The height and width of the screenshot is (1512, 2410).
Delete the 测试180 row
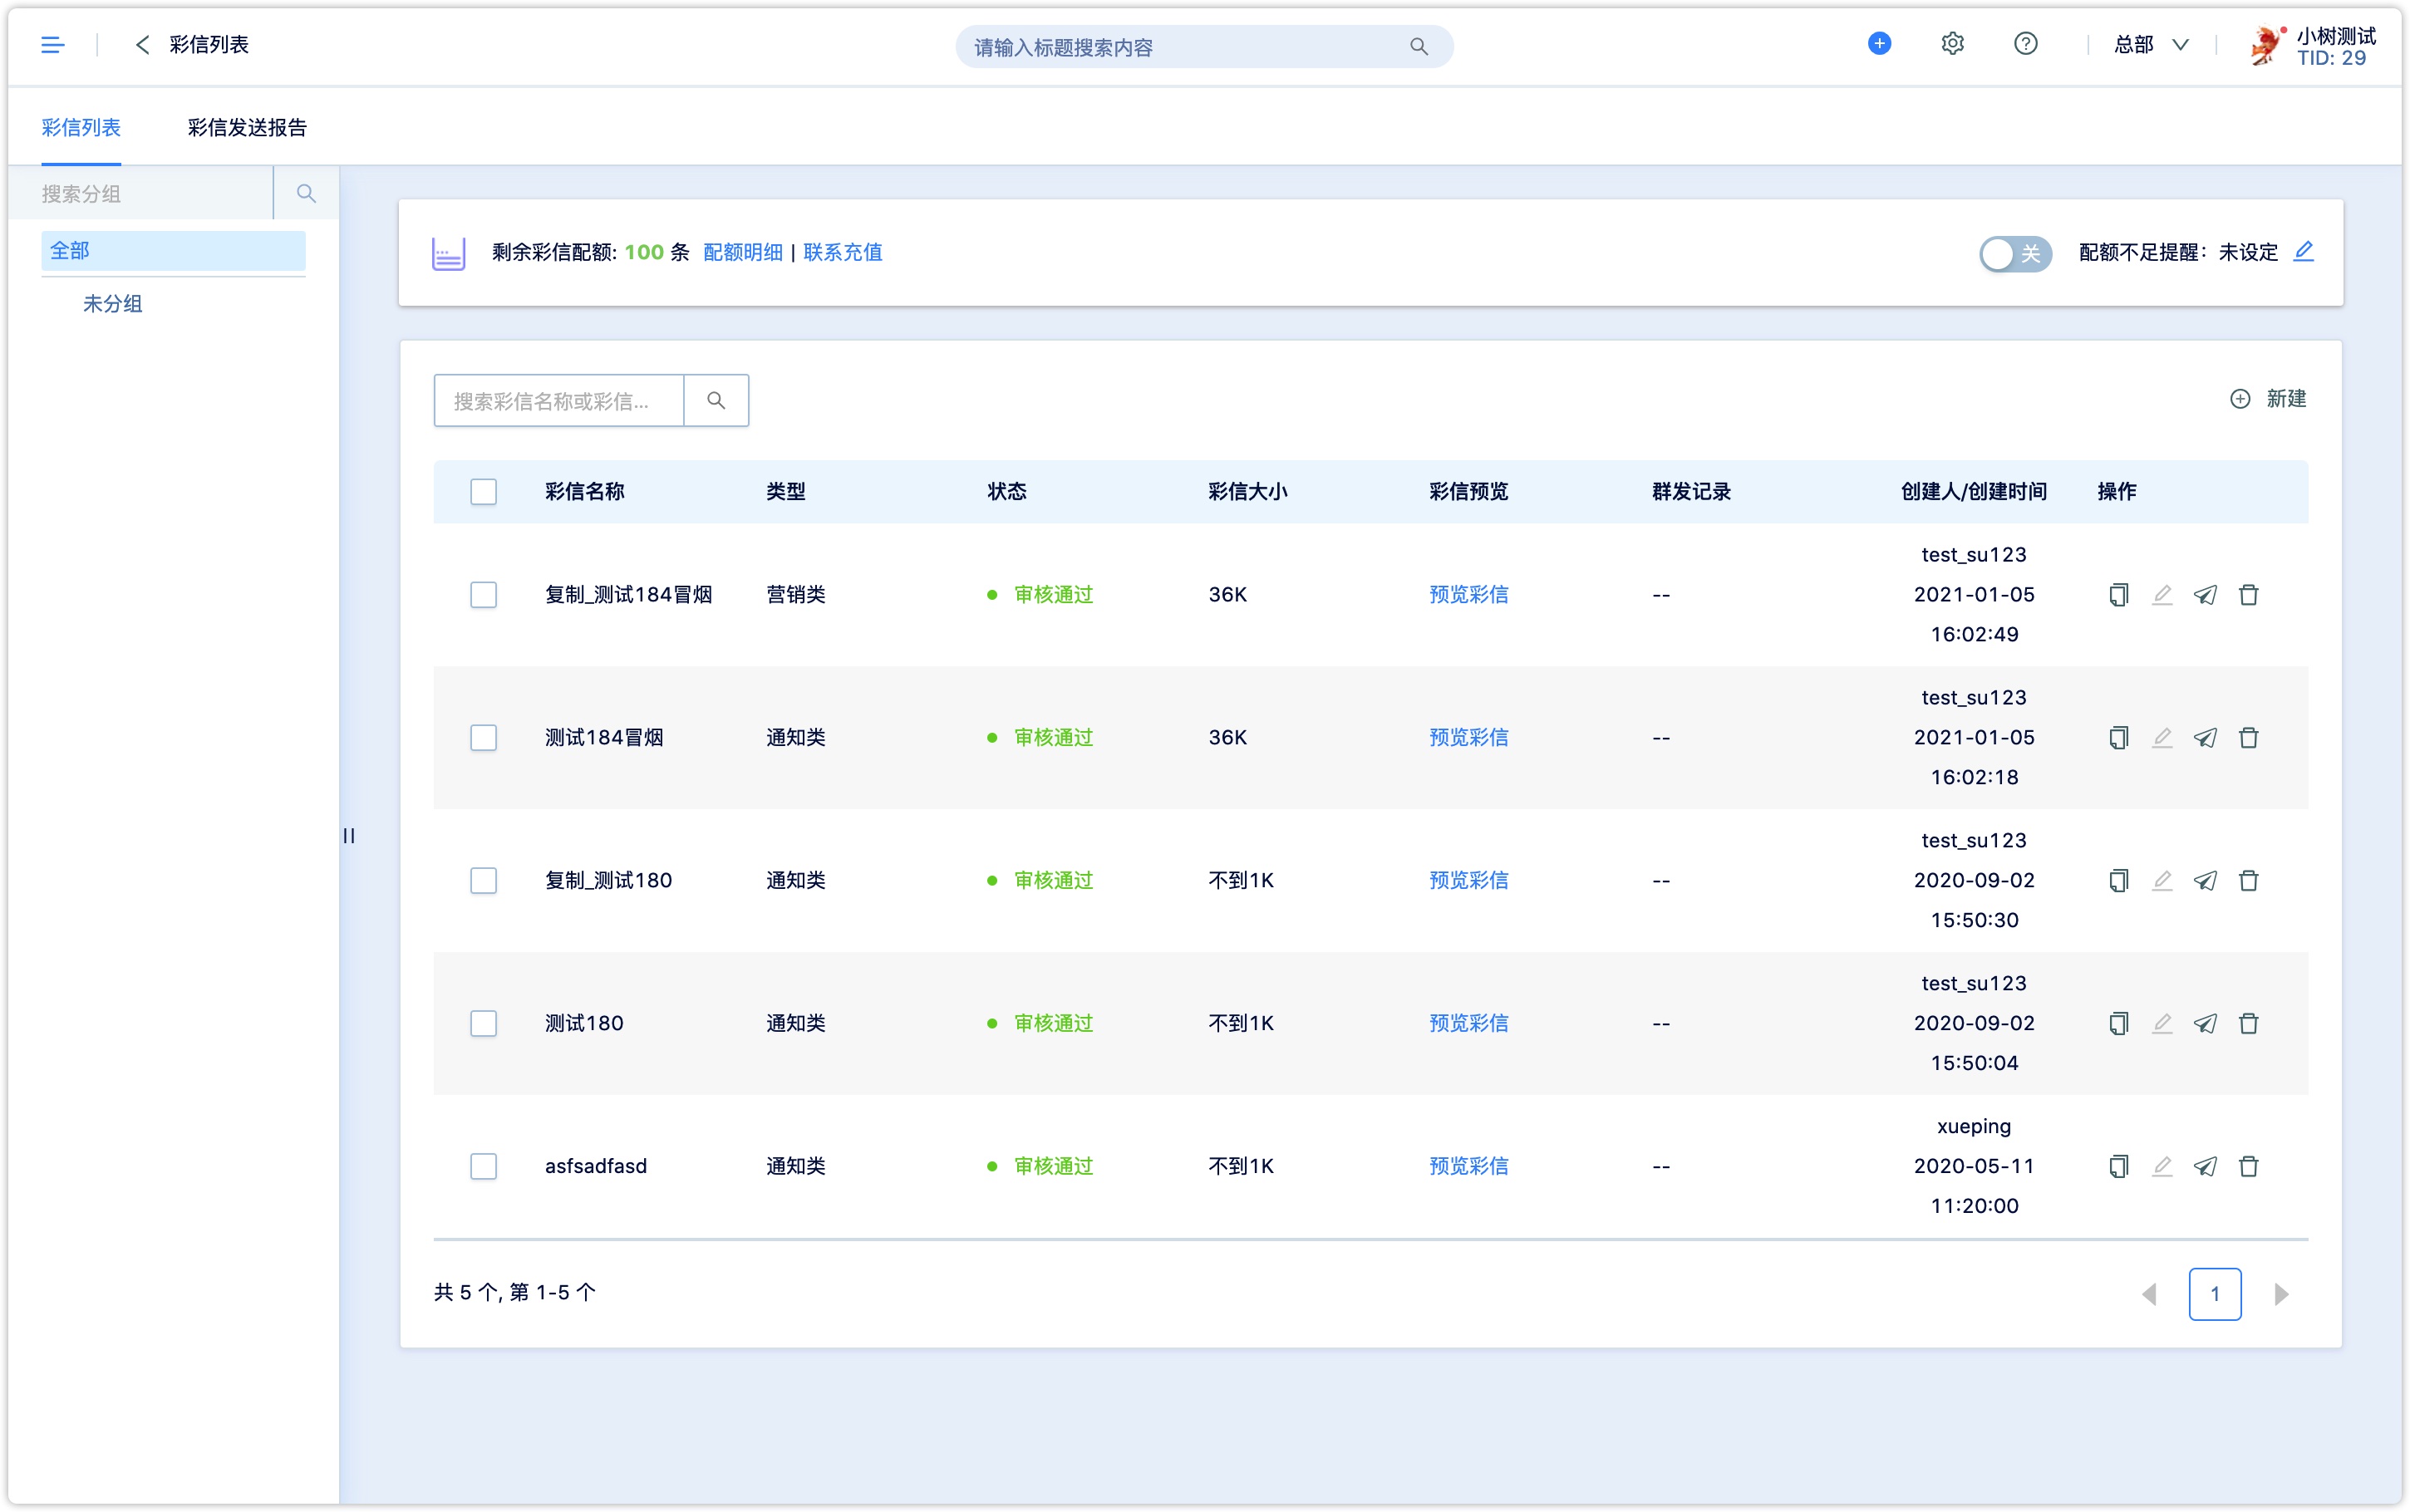tap(2248, 1024)
